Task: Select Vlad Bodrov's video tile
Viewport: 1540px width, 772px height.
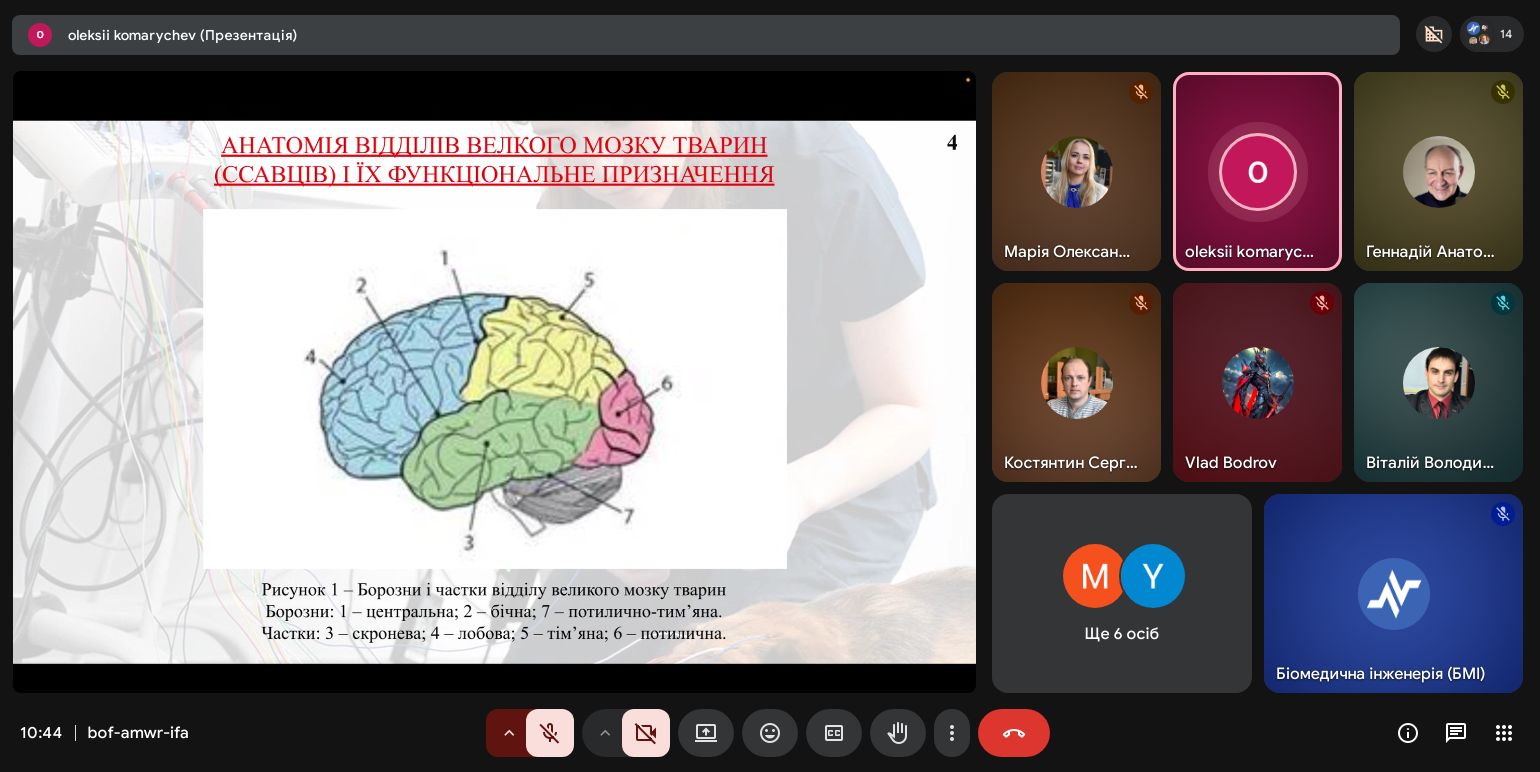Action: [1257, 382]
